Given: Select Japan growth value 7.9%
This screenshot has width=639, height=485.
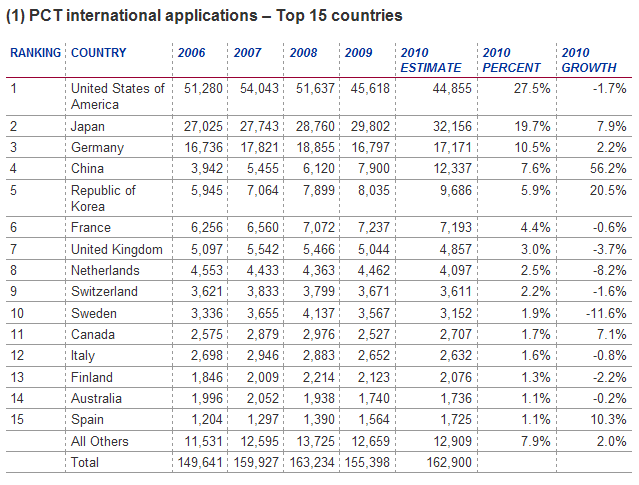Looking at the screenshot, I should 612,127.
